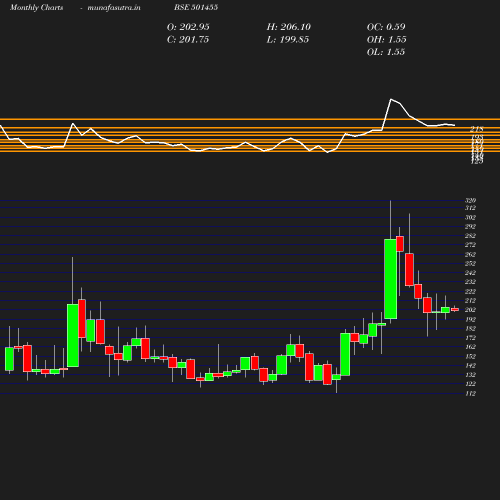Select the high value "H: 206.10"
The width and height of the screenshot is (500, 500).
289,27
